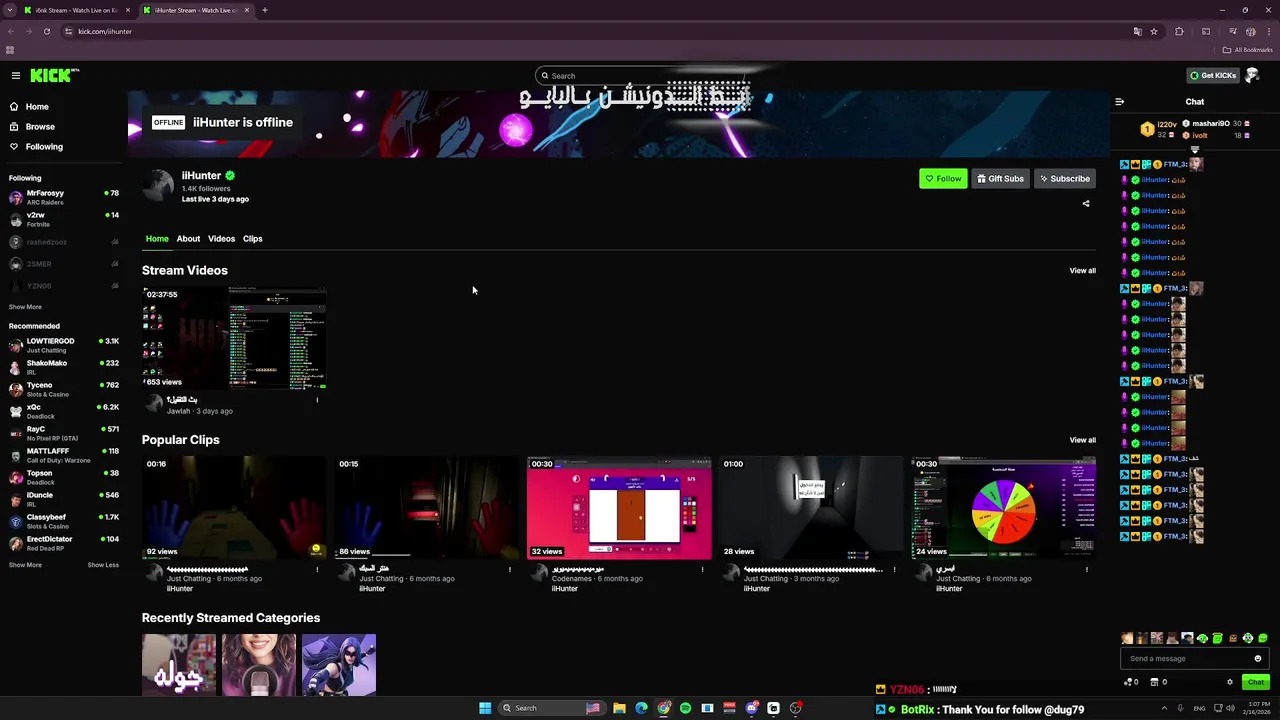The image size is (1280, 720).
Task: Open Spotify from the taskbar
Action: click(685, 708)
